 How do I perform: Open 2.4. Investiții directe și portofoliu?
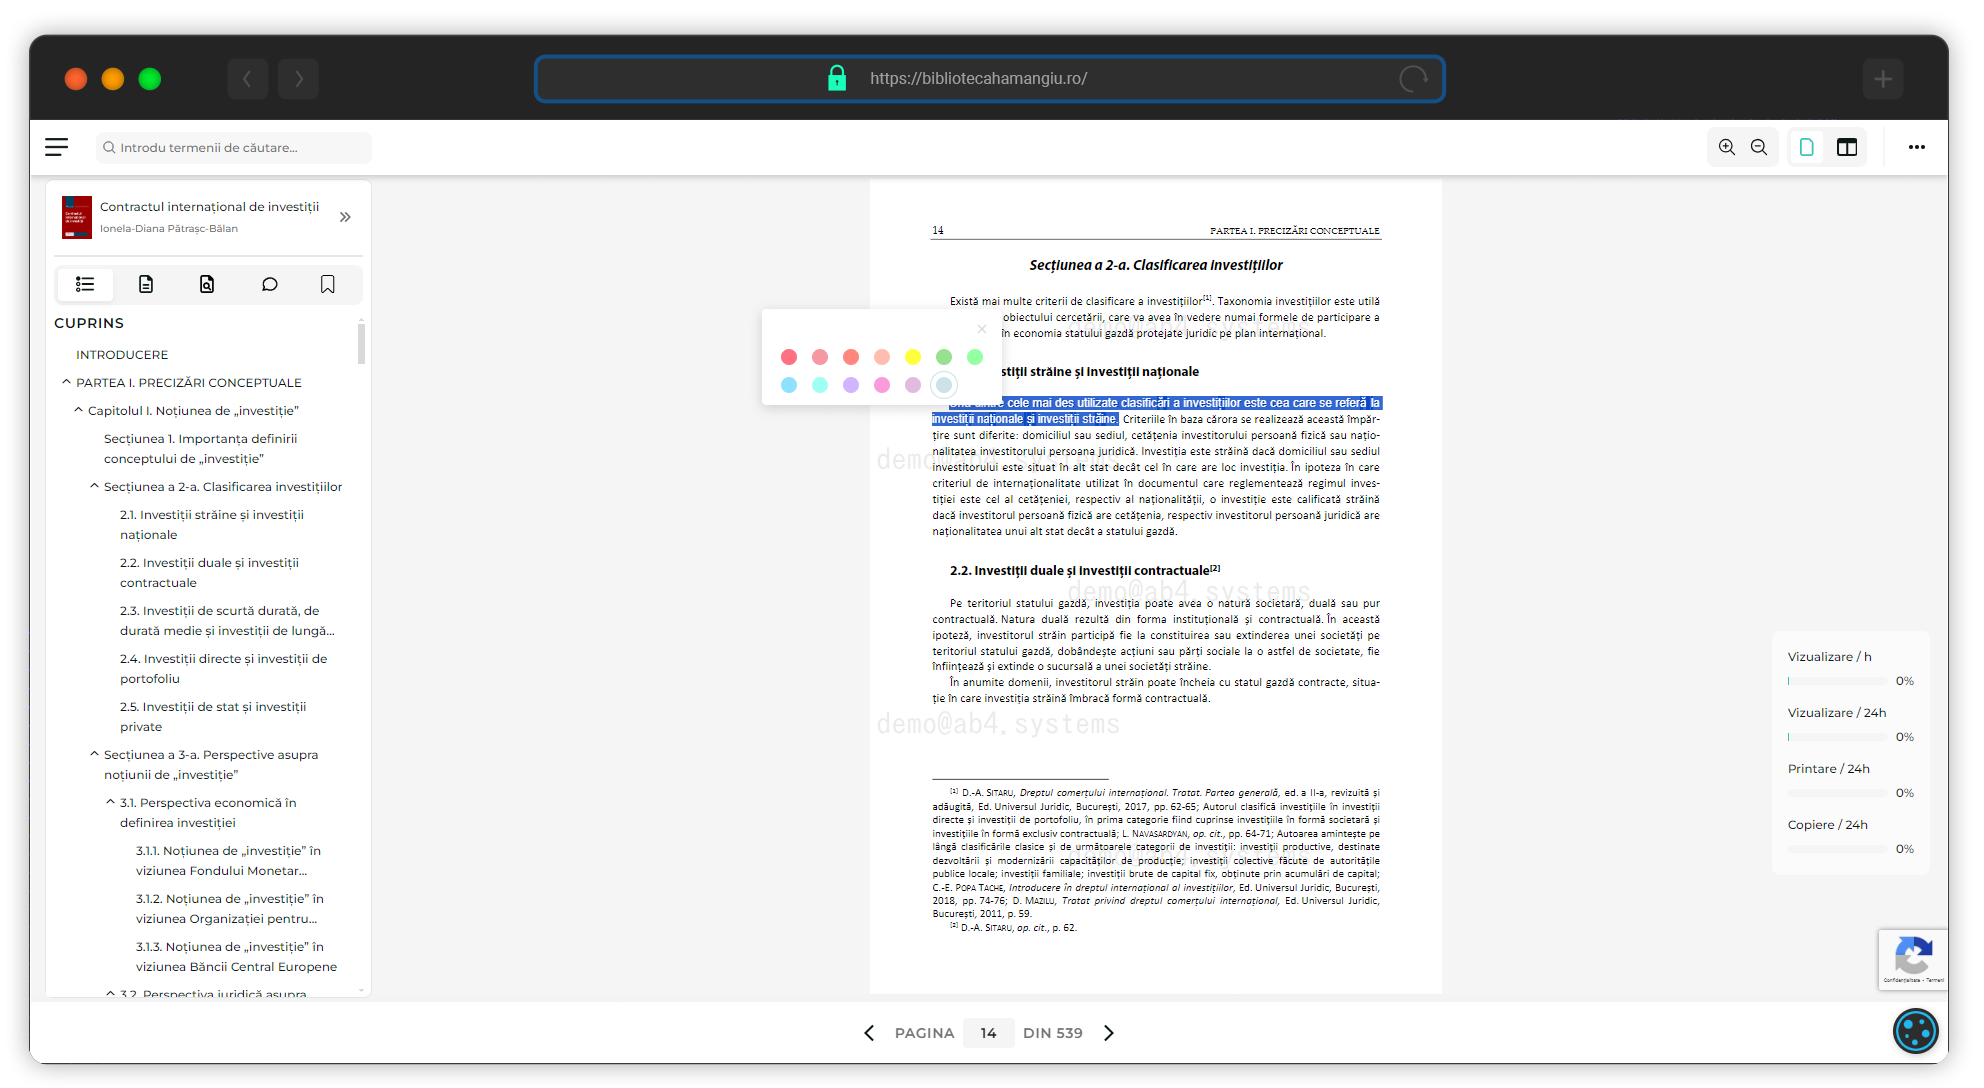pos(224,669)
